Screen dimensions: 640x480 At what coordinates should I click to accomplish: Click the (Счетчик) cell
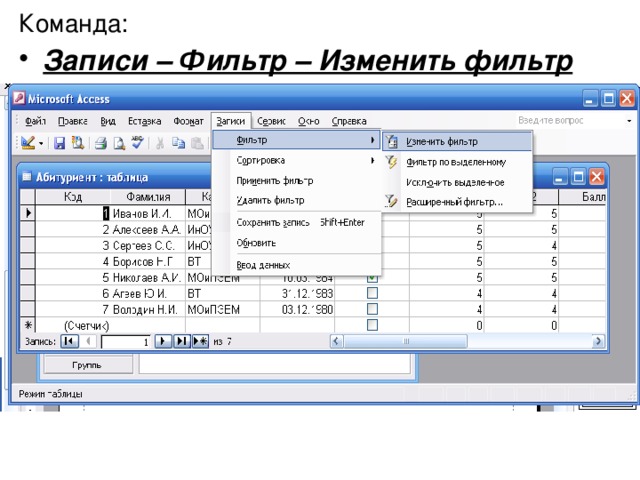point(73,326)
